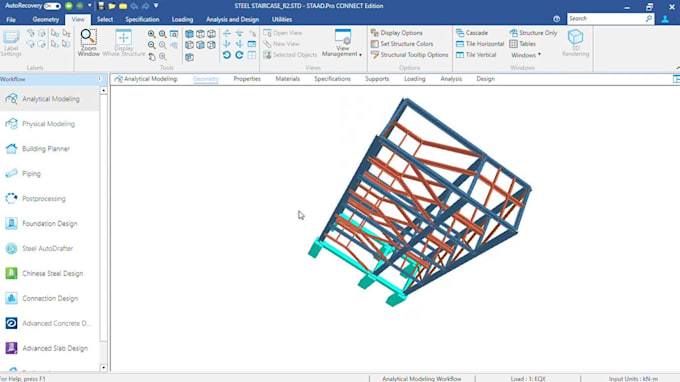Open Structural Tooltip Options
The width and height of the screenshot is (680, 382).
409,55
